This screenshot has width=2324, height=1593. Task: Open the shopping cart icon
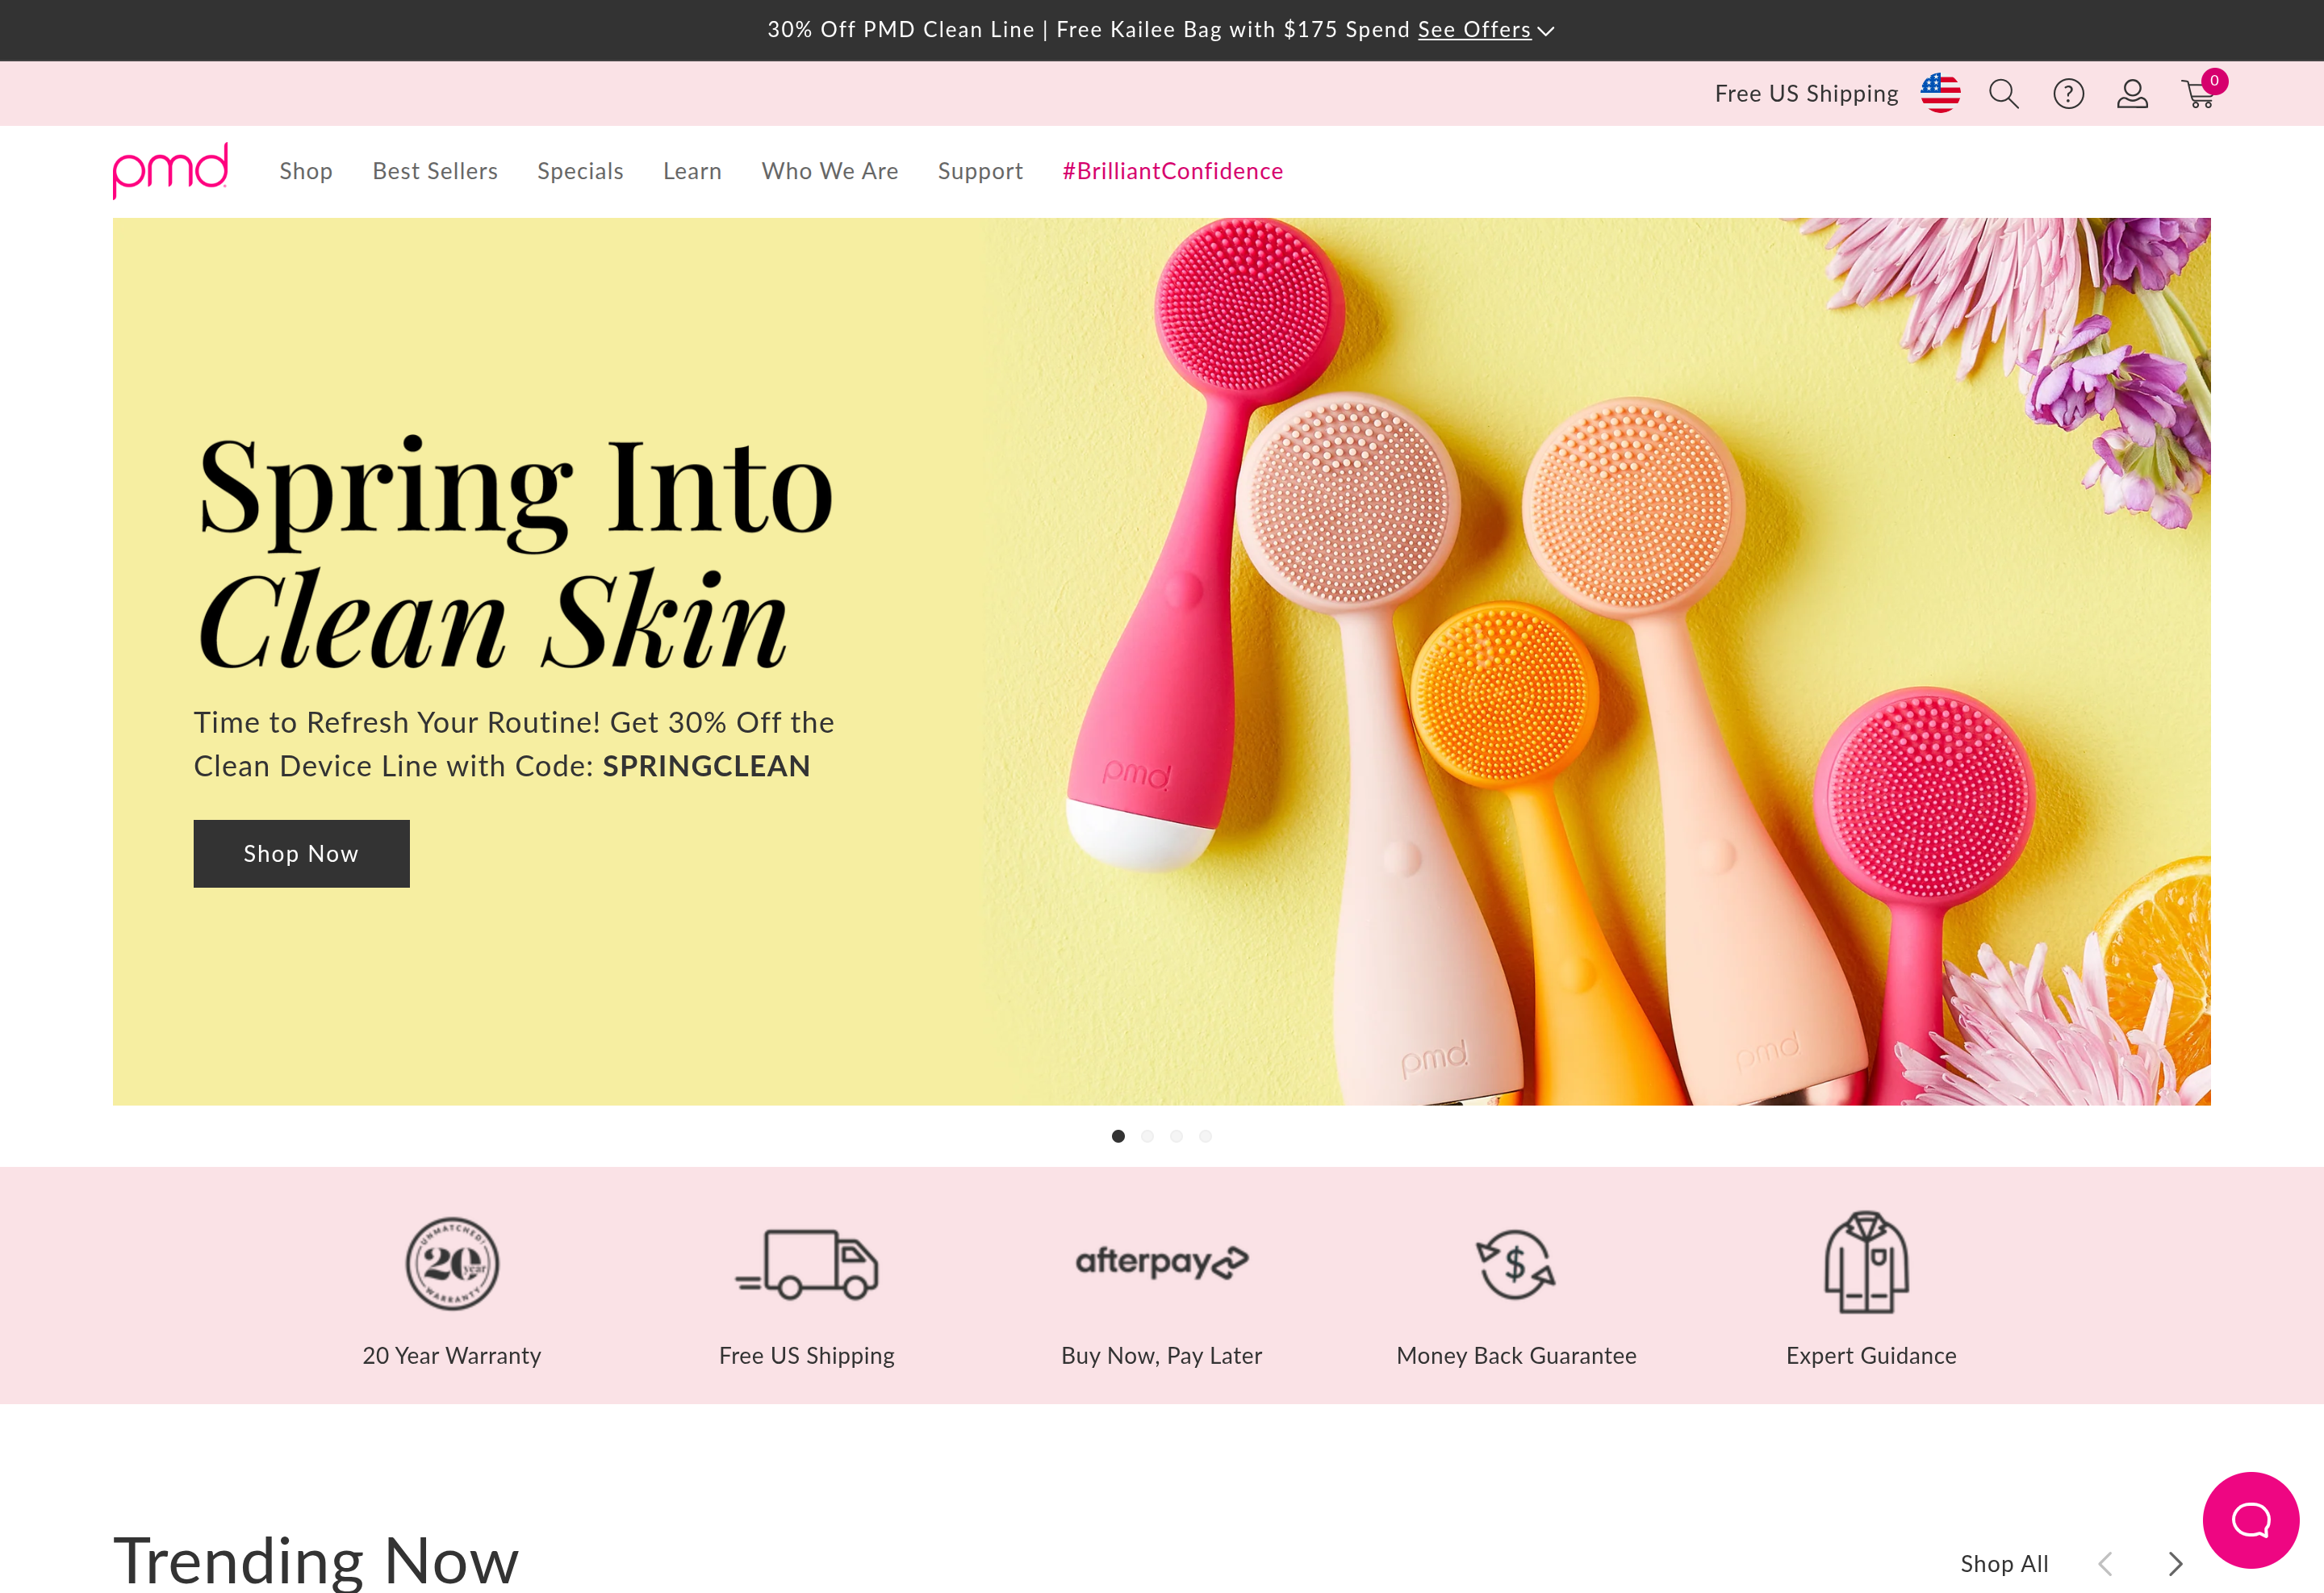(2201, 92)
